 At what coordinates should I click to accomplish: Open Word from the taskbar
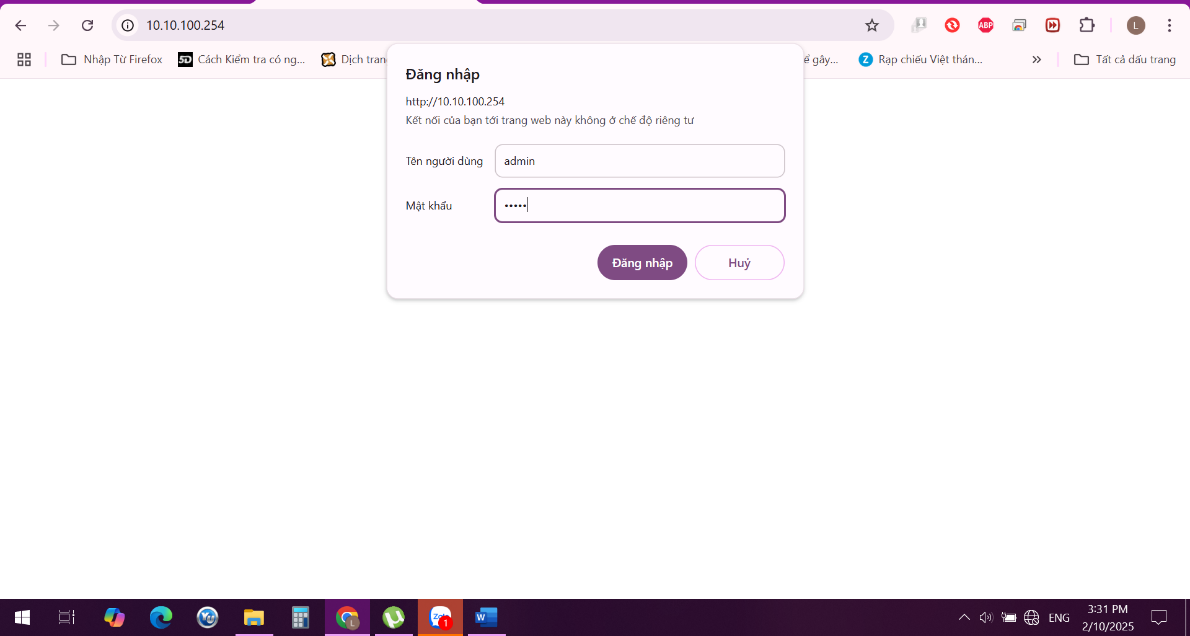[x=485, y=617]
